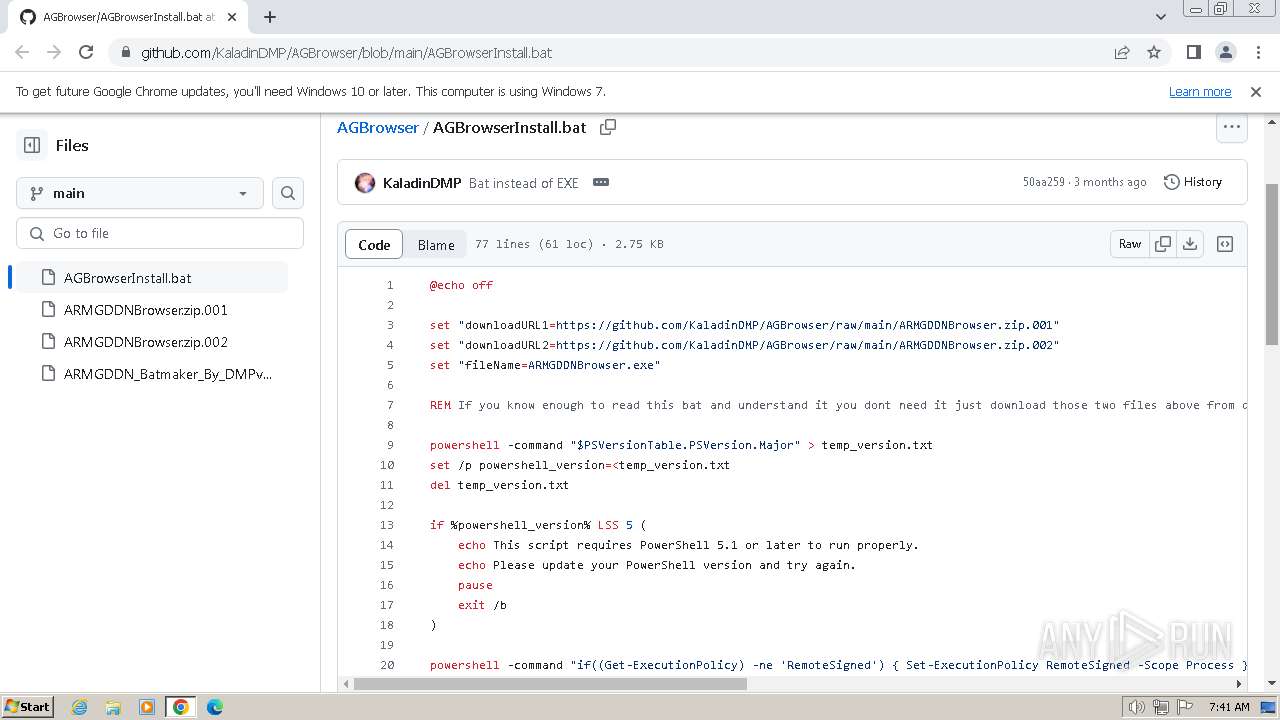This screenshot has width=1280, height=720.
Task: Launch Internet Explorer from taskbar
Action: [79, 707]
